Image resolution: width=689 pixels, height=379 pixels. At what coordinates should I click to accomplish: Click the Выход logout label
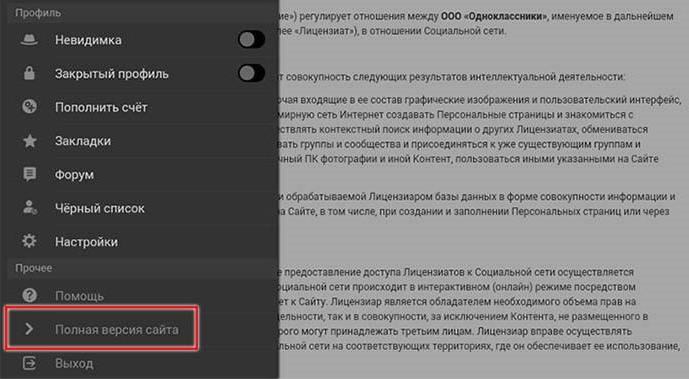(x=74, y=364)
